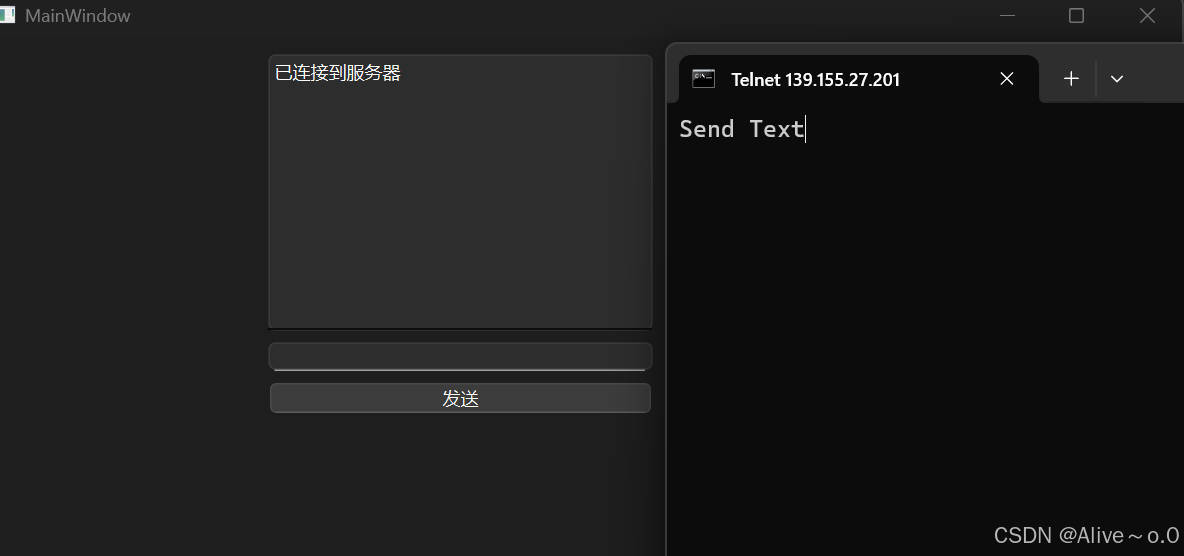Open a new terminal tab with plus icon
Viewport: 1184px width, 556px height.
point(1071,79)
